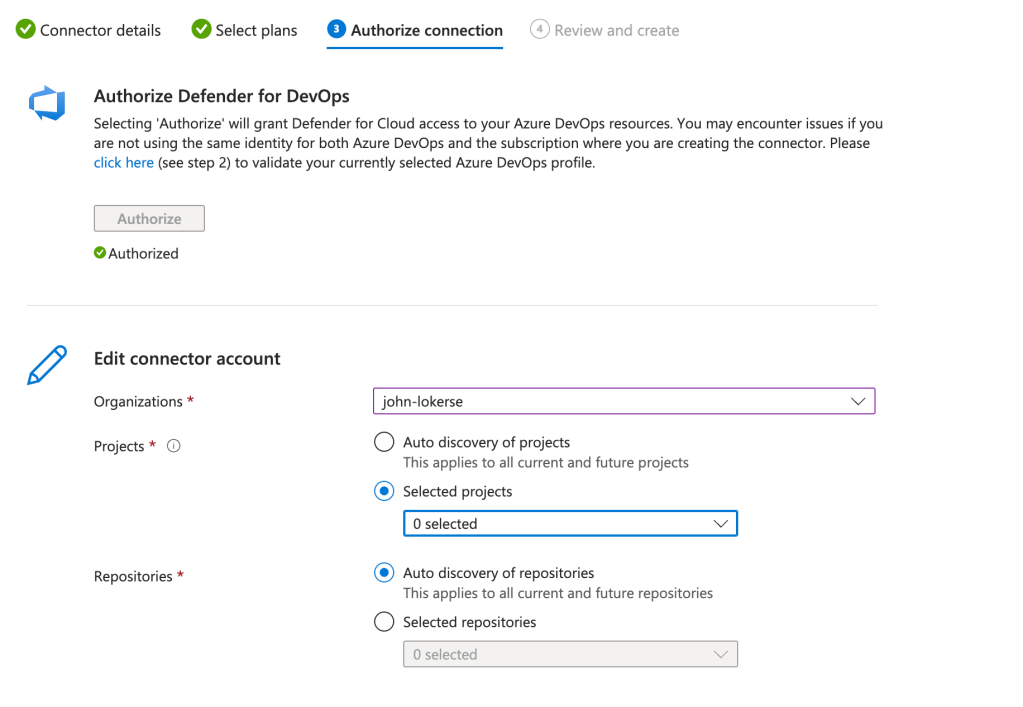Go to the Connector details tab
Screen dimensions: 1023x707
[x=100, y=30]
